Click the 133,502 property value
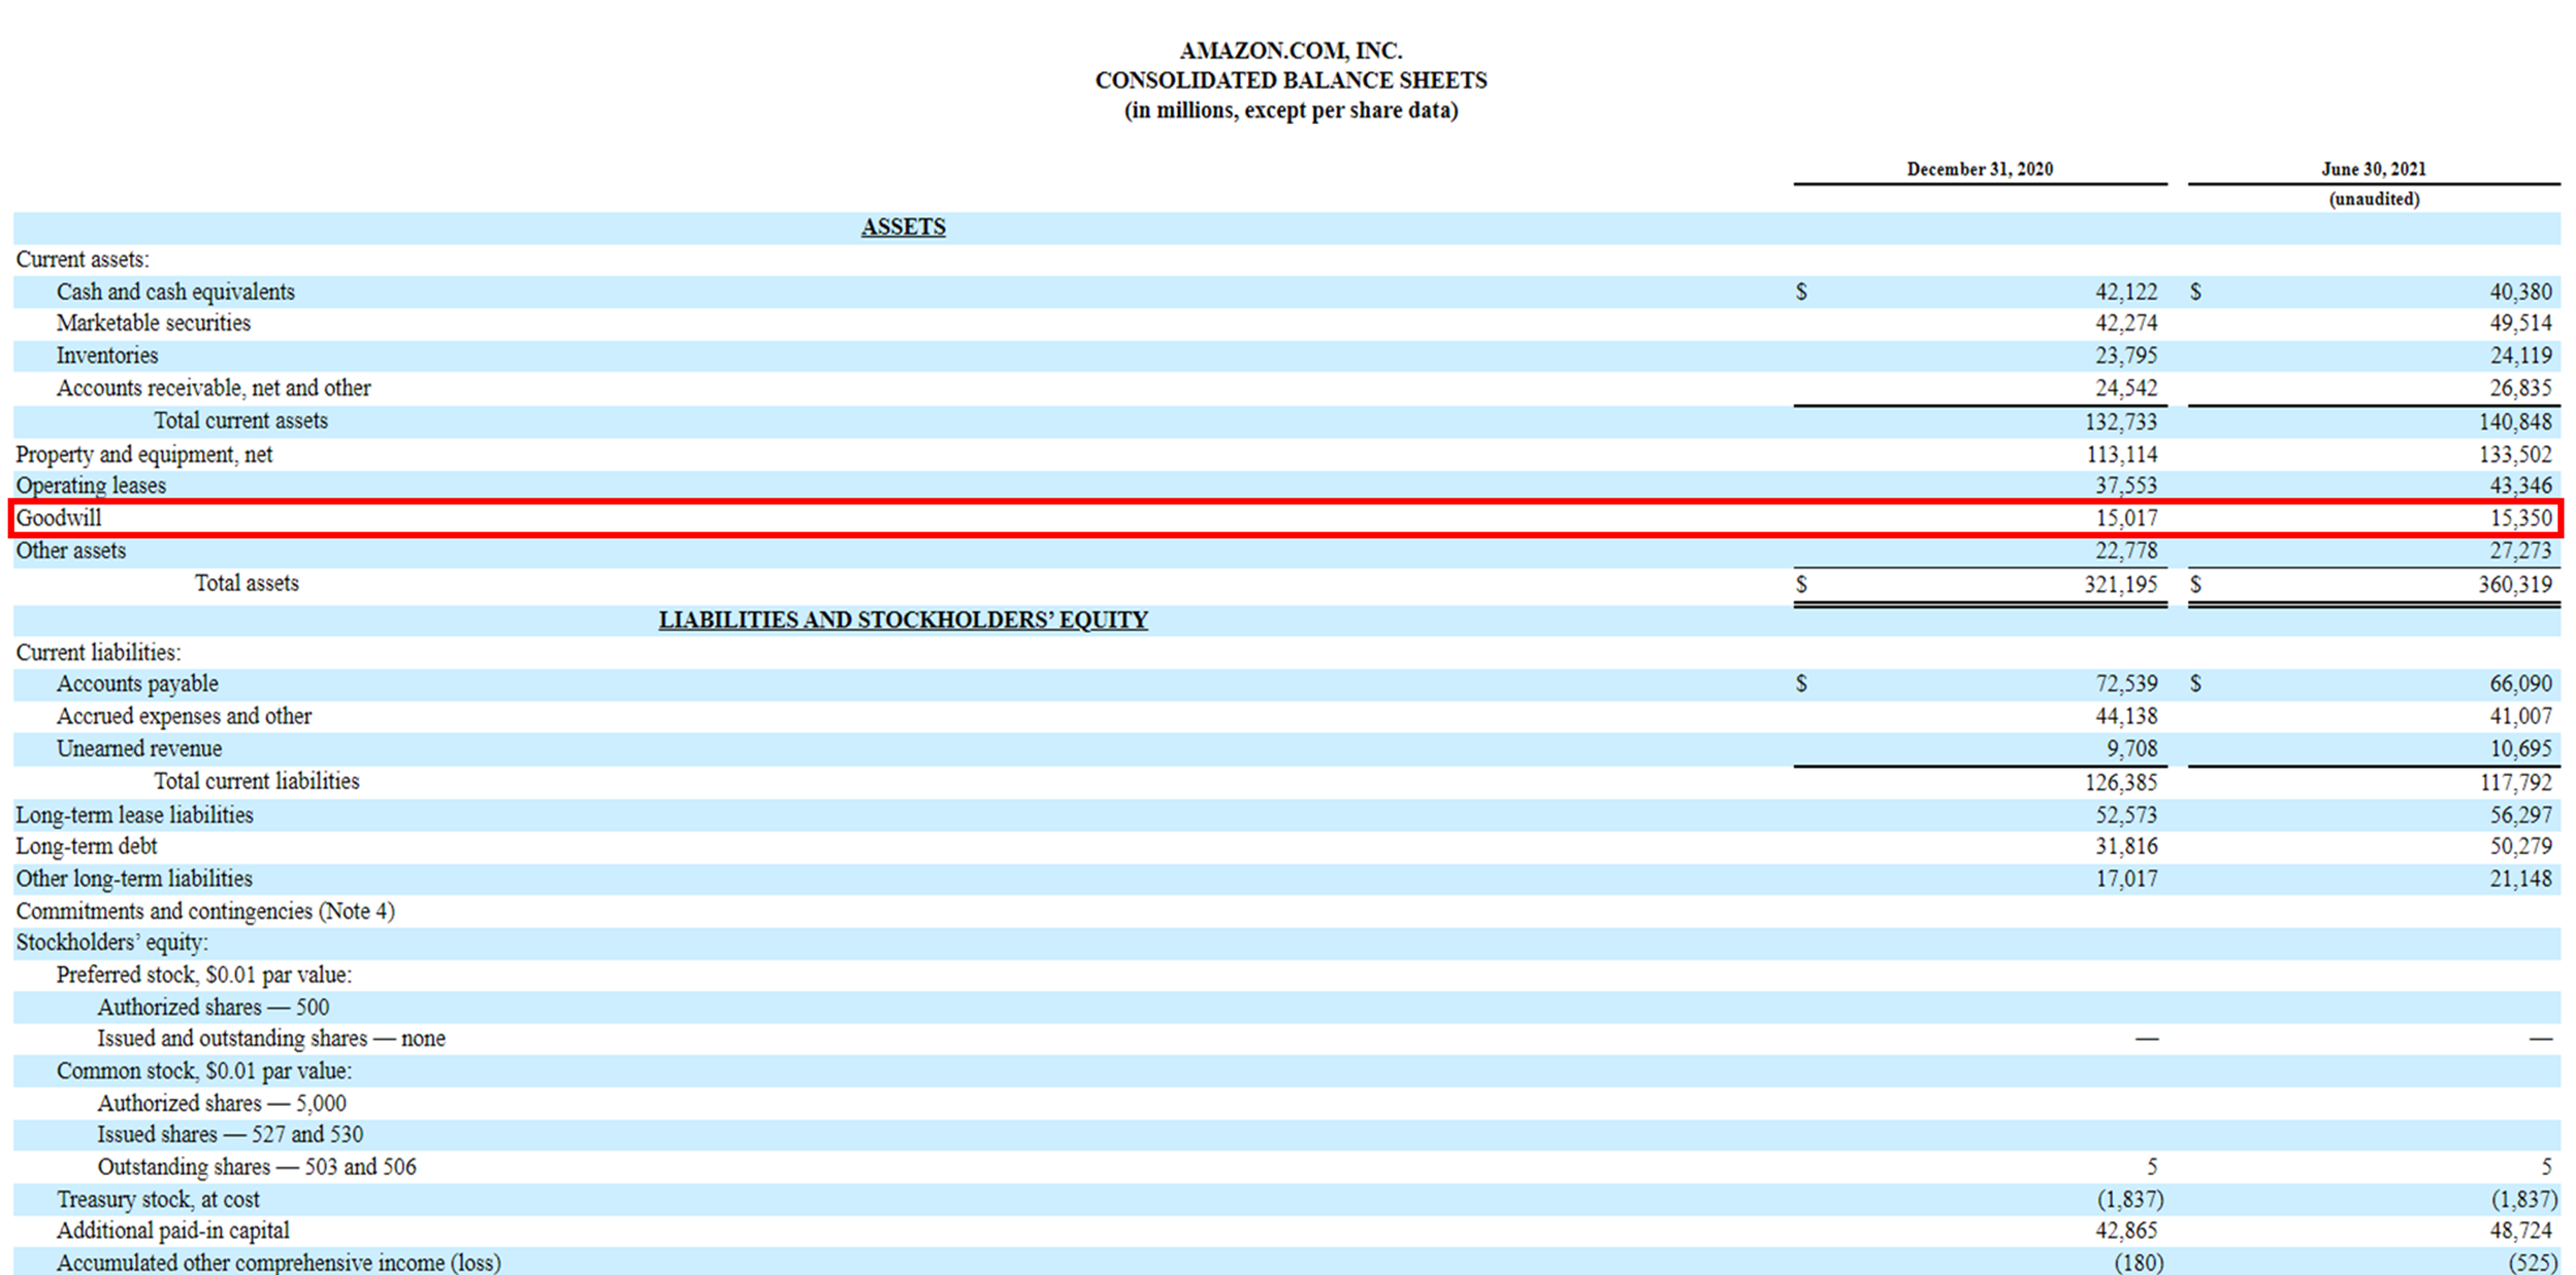Image resolution: width=2576 pixels, height=1275 pixels. 2515,455
